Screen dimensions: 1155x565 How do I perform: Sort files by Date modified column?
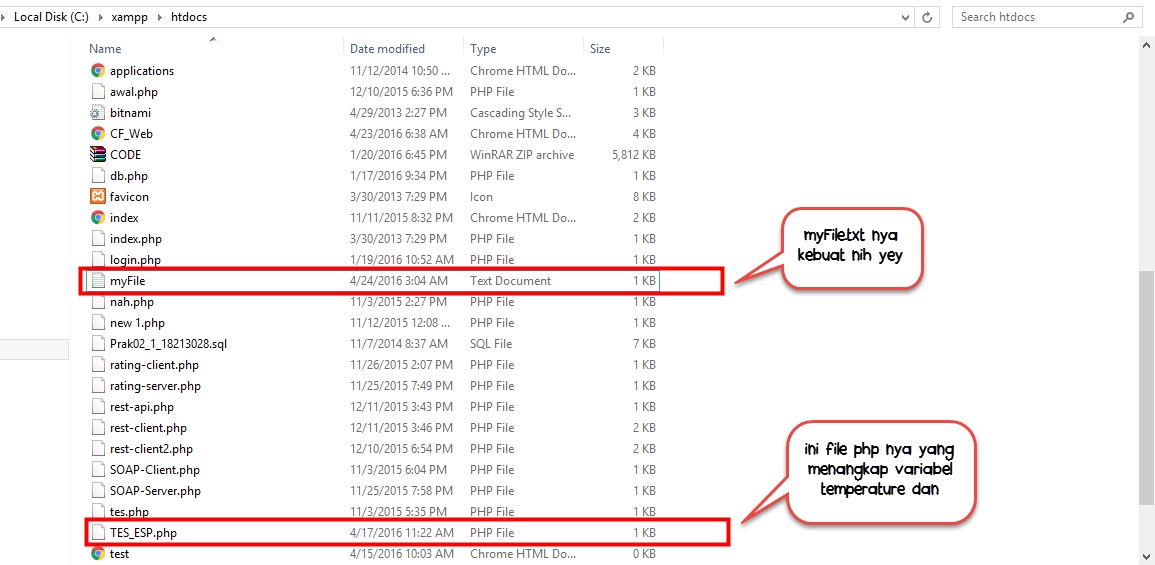[387, 49]
